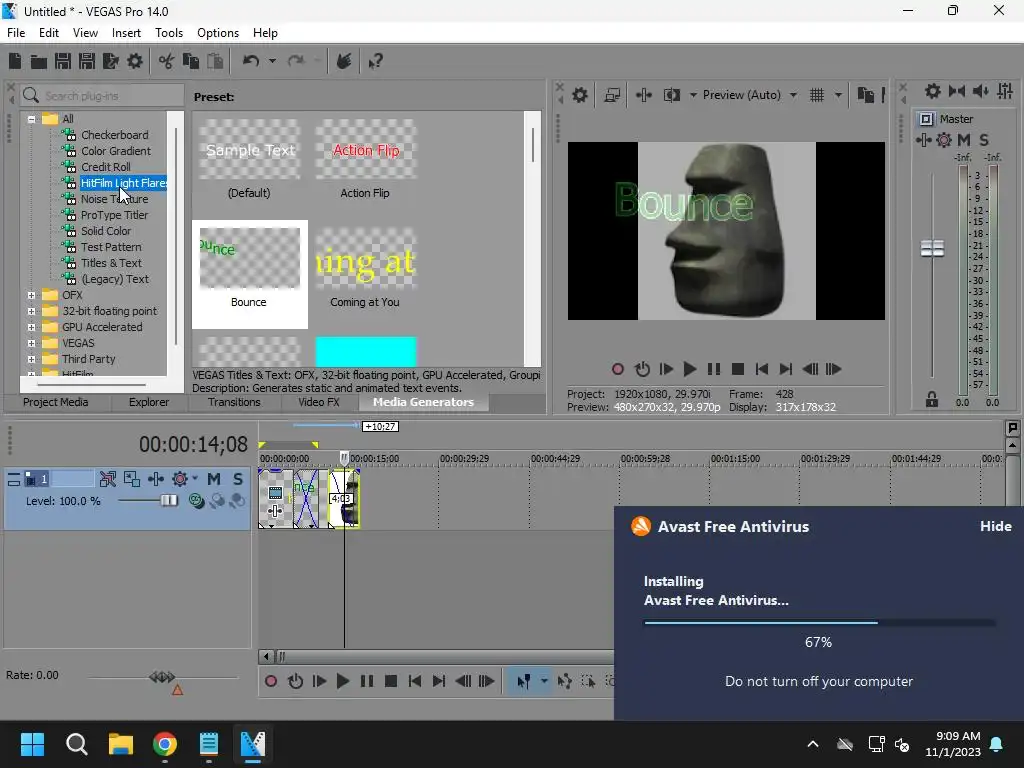
Task: Collapse the All folder in plug-in tree
Action: click(31, 119)
